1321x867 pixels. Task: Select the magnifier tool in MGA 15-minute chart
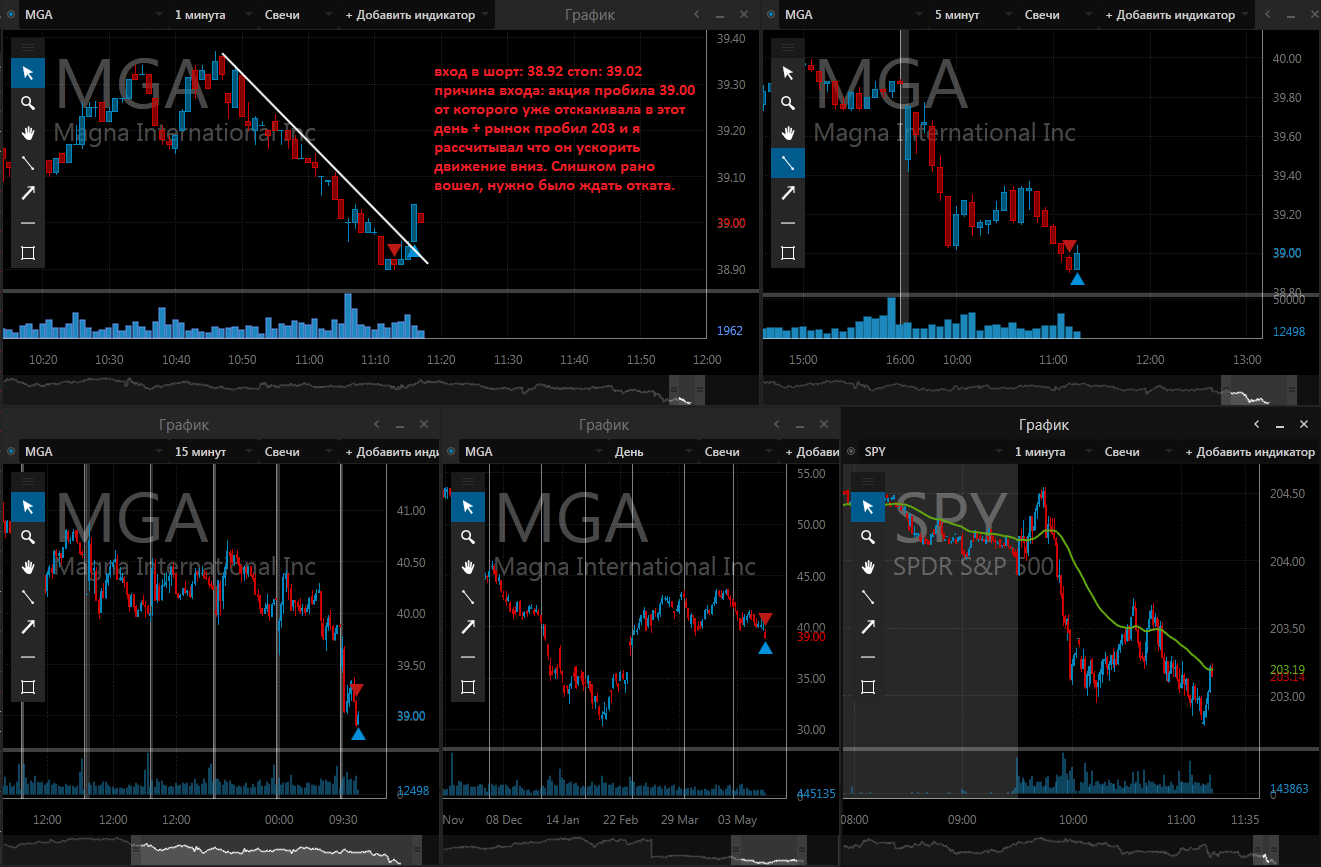tap(28, 537)
